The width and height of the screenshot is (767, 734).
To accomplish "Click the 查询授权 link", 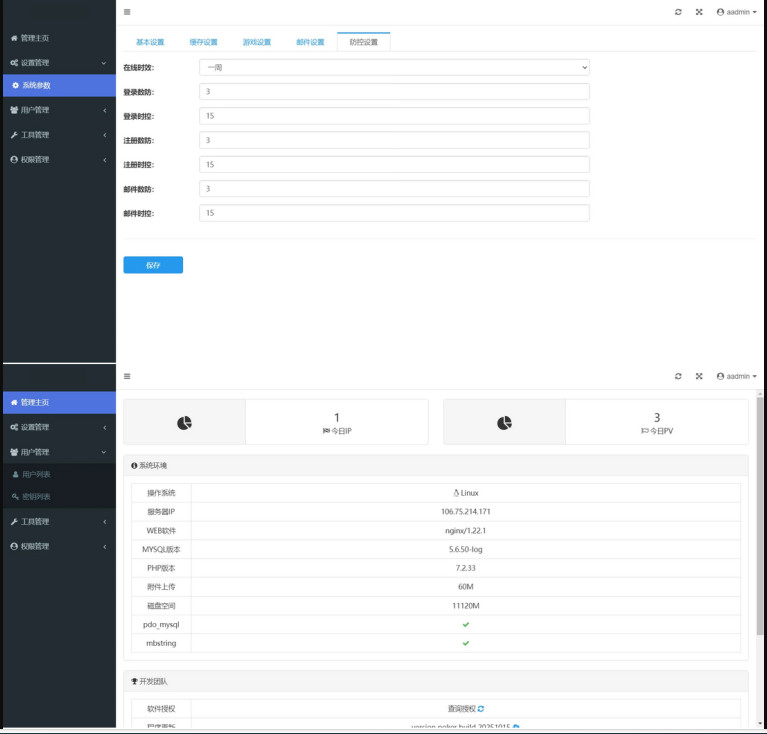I will coord(466,708).
